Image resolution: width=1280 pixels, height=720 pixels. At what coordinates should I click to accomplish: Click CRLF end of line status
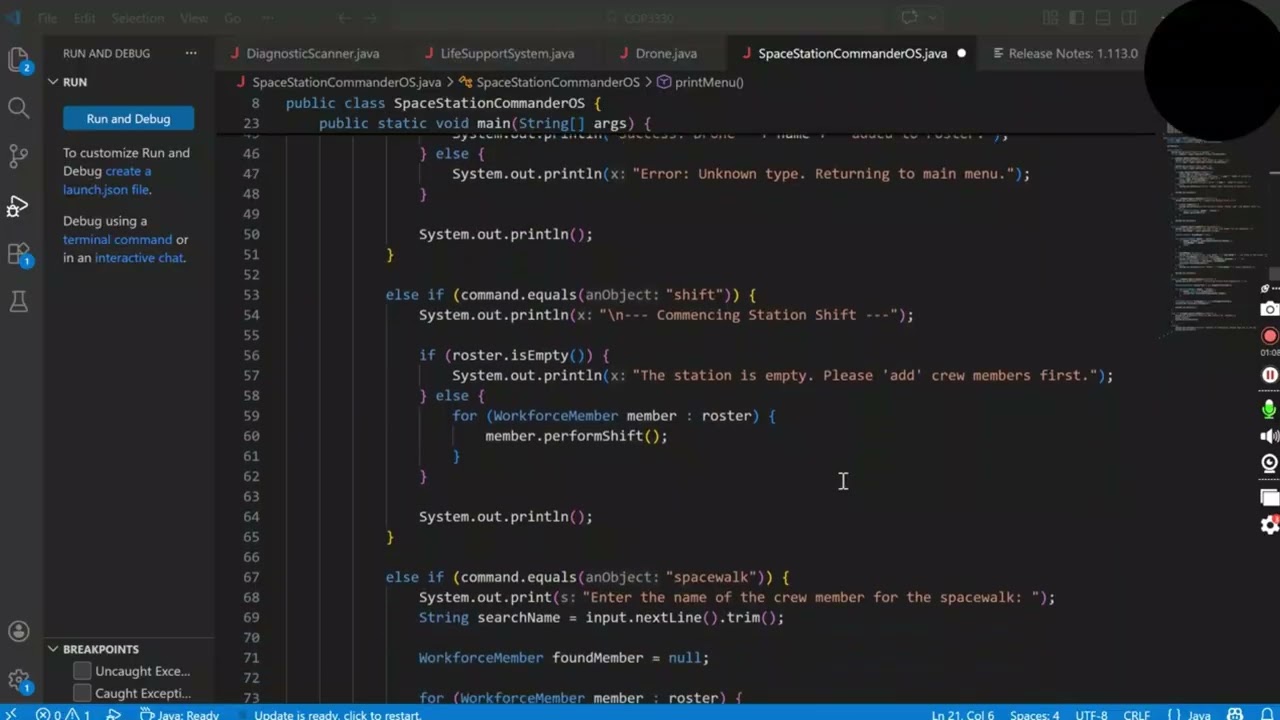tap(1137, 714)
